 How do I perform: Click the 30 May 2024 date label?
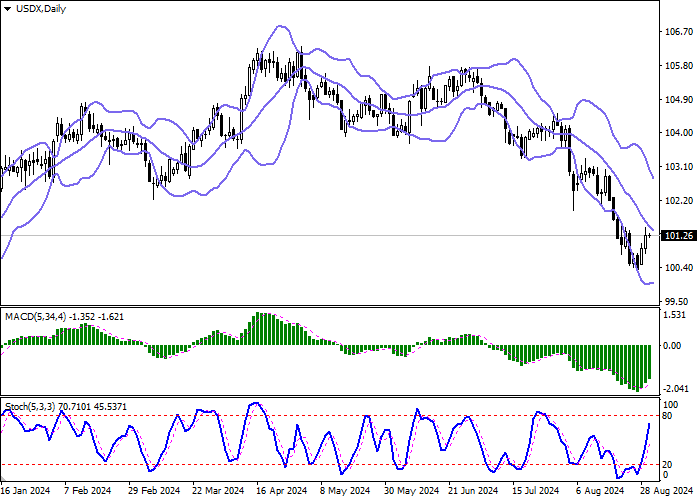[x=411, y=491]
